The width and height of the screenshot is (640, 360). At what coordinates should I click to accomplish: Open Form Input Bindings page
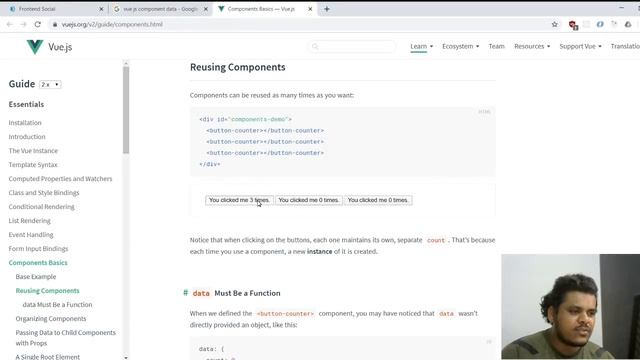[38, 248]
